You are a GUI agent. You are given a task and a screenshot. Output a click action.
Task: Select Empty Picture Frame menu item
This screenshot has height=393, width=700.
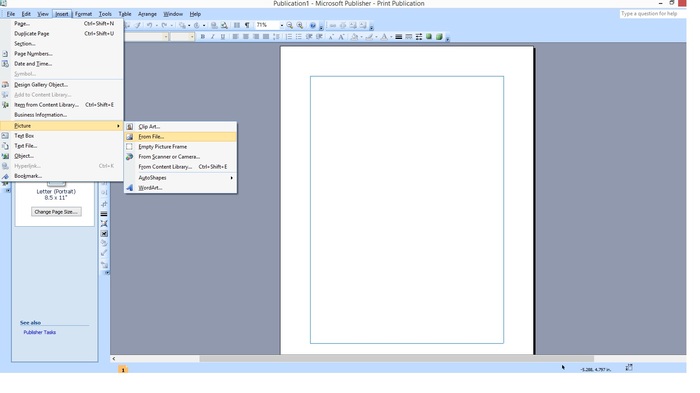tap(180, 146)
